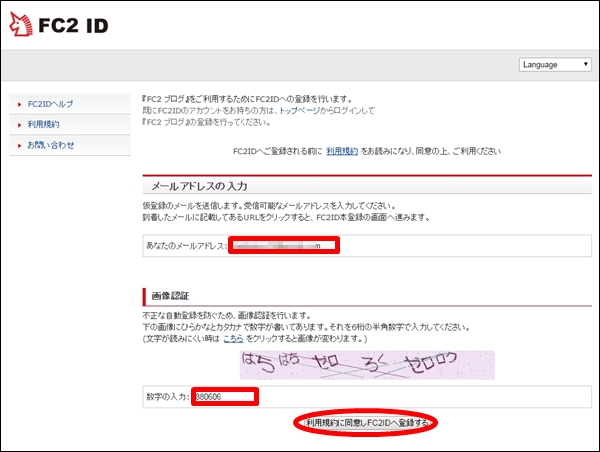Open the underlined 利用規約 link in the notice

342,151
